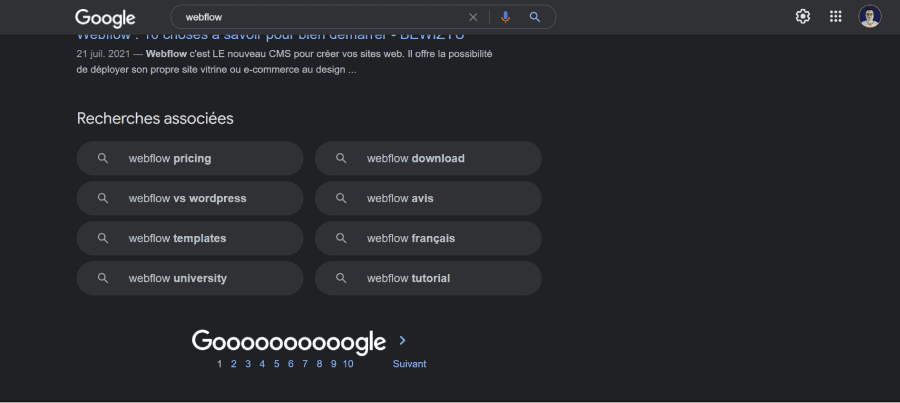900x403 pixels.
Task: Click search icon beside webflow download
Action: (341, 158)
